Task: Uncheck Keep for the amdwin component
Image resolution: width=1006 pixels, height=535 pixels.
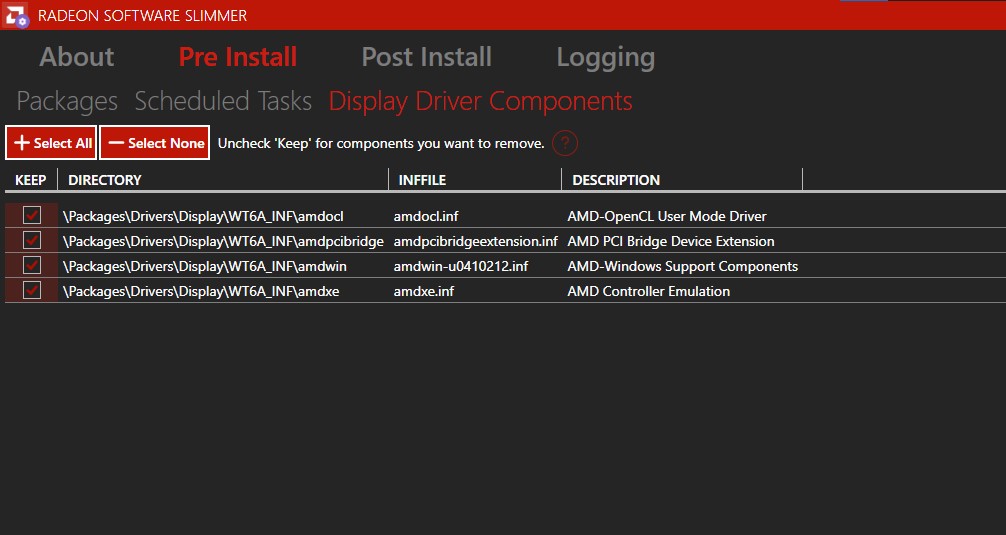Action: click(x=32, y=265)
